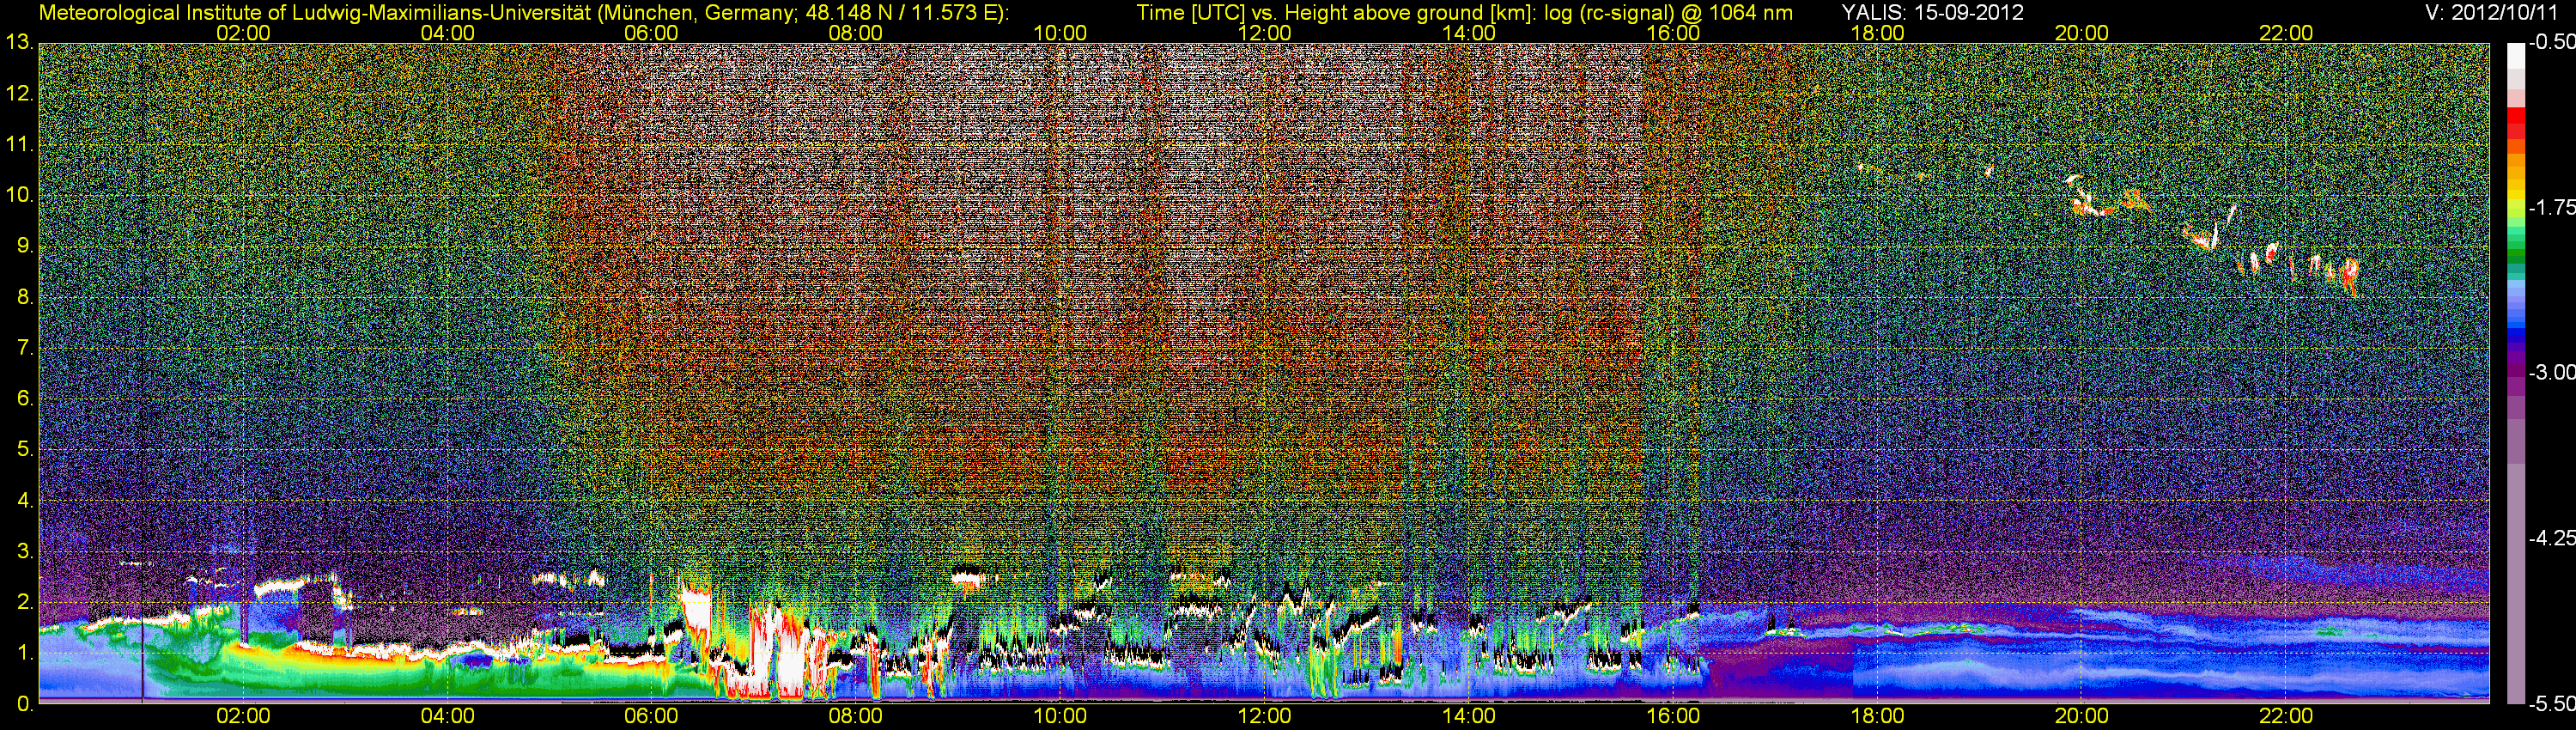Select 06:00 on the upper time axis
Viewport: 2576px width, 730px height.
tap(651, 33)
